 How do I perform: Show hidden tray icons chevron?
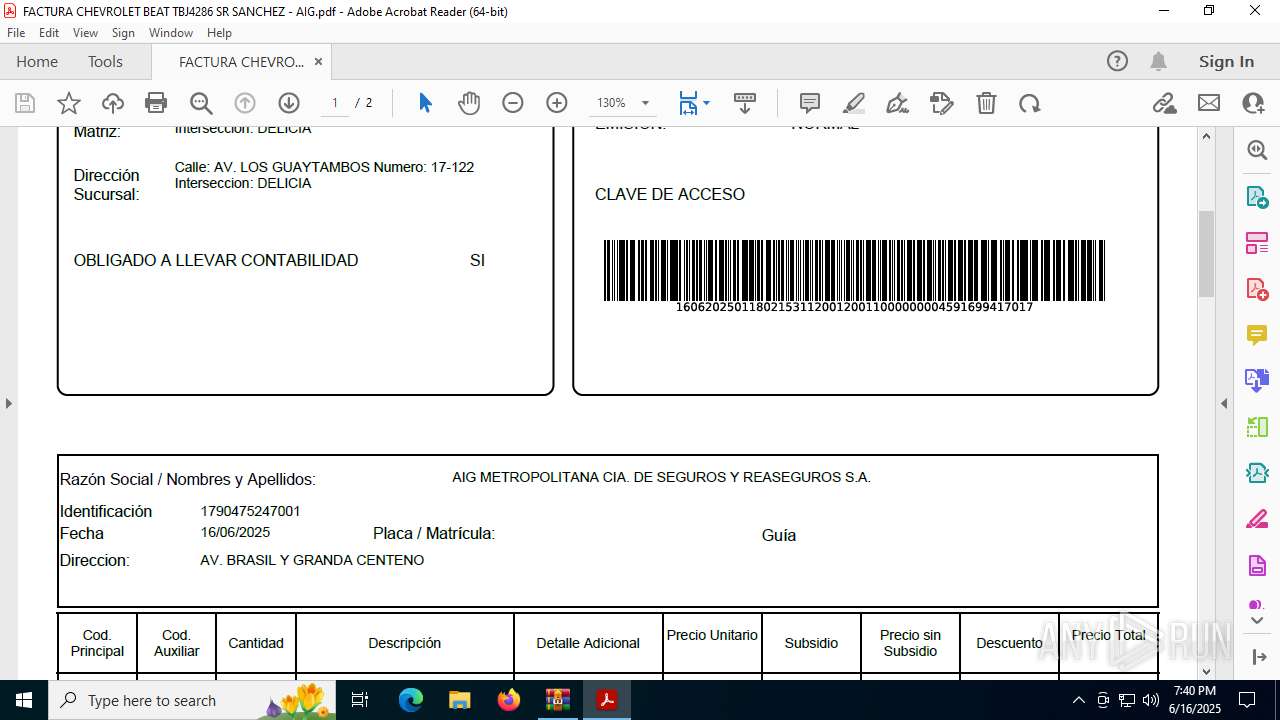point(1078,700)
